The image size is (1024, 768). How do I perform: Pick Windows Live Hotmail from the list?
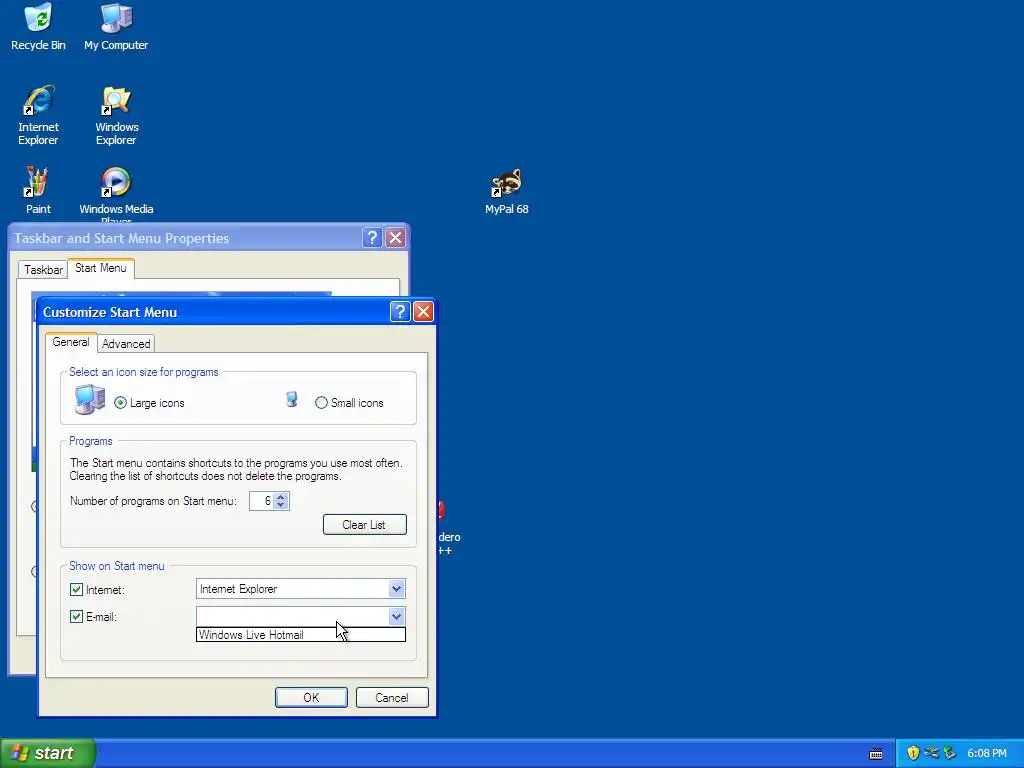[300, 635]
